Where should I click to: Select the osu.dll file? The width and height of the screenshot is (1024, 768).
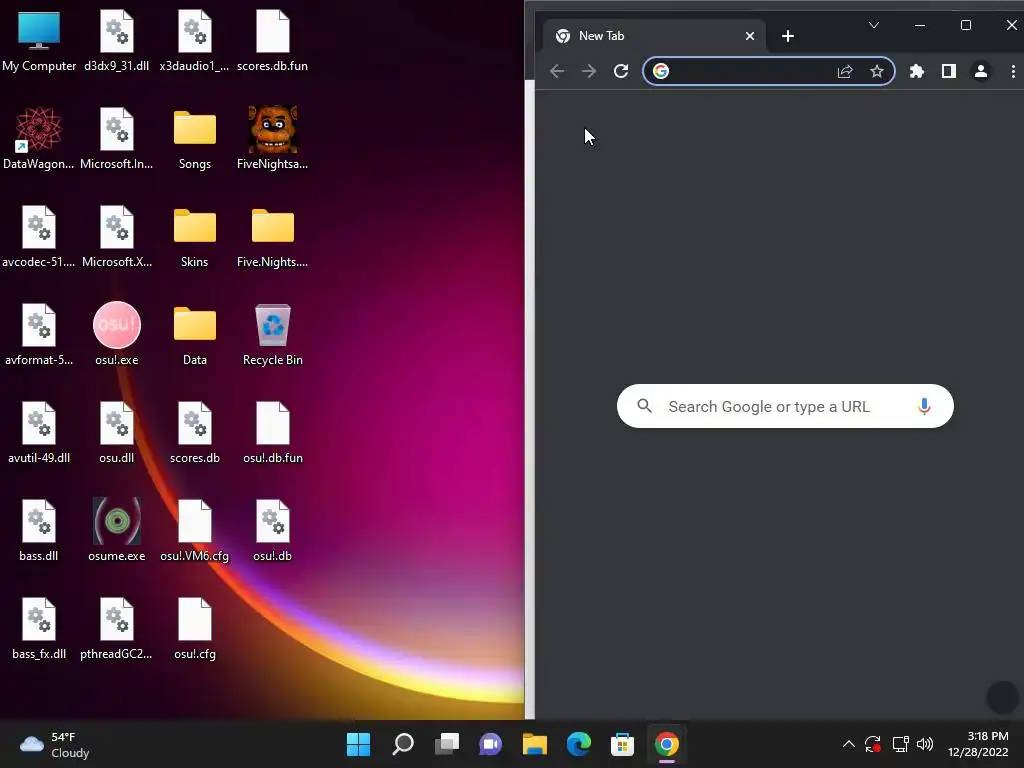point(117,432)
